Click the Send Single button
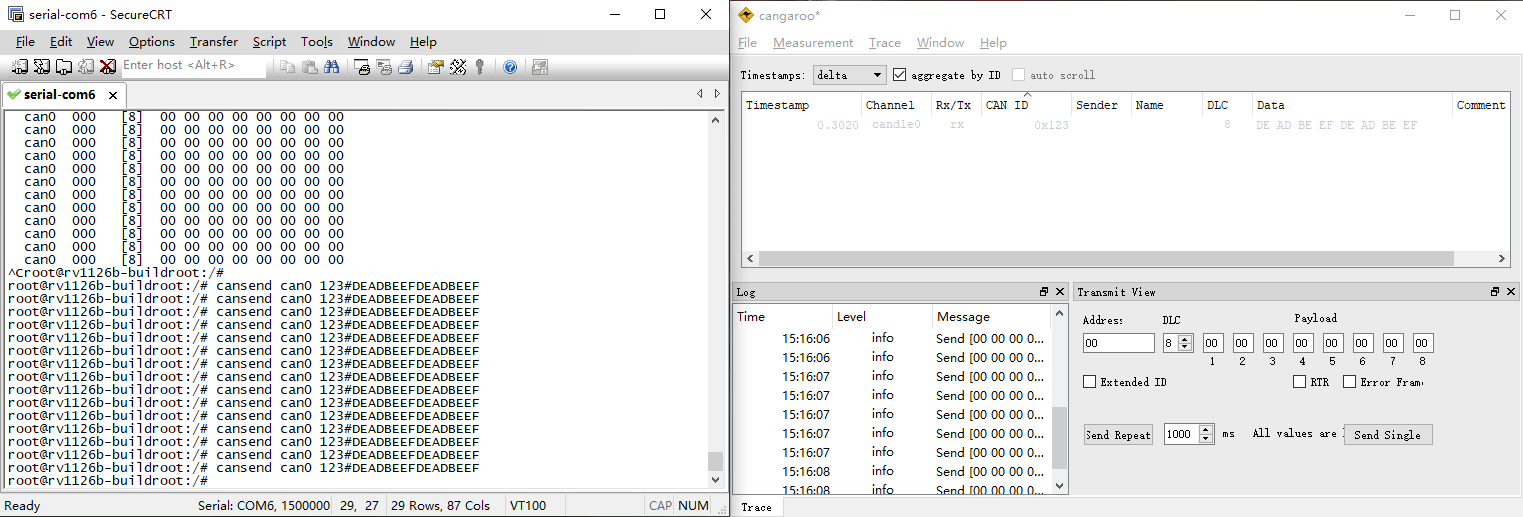The width and height of the screenshot is (1523, 517). tap(1387, 434)
